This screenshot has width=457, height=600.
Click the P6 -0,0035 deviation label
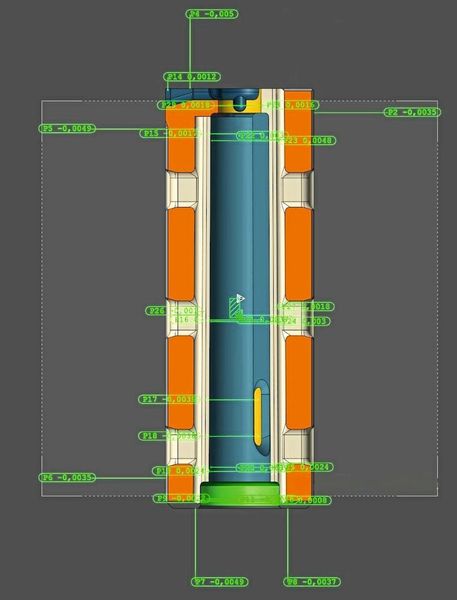pyautogui.click(x=67, y=477)
